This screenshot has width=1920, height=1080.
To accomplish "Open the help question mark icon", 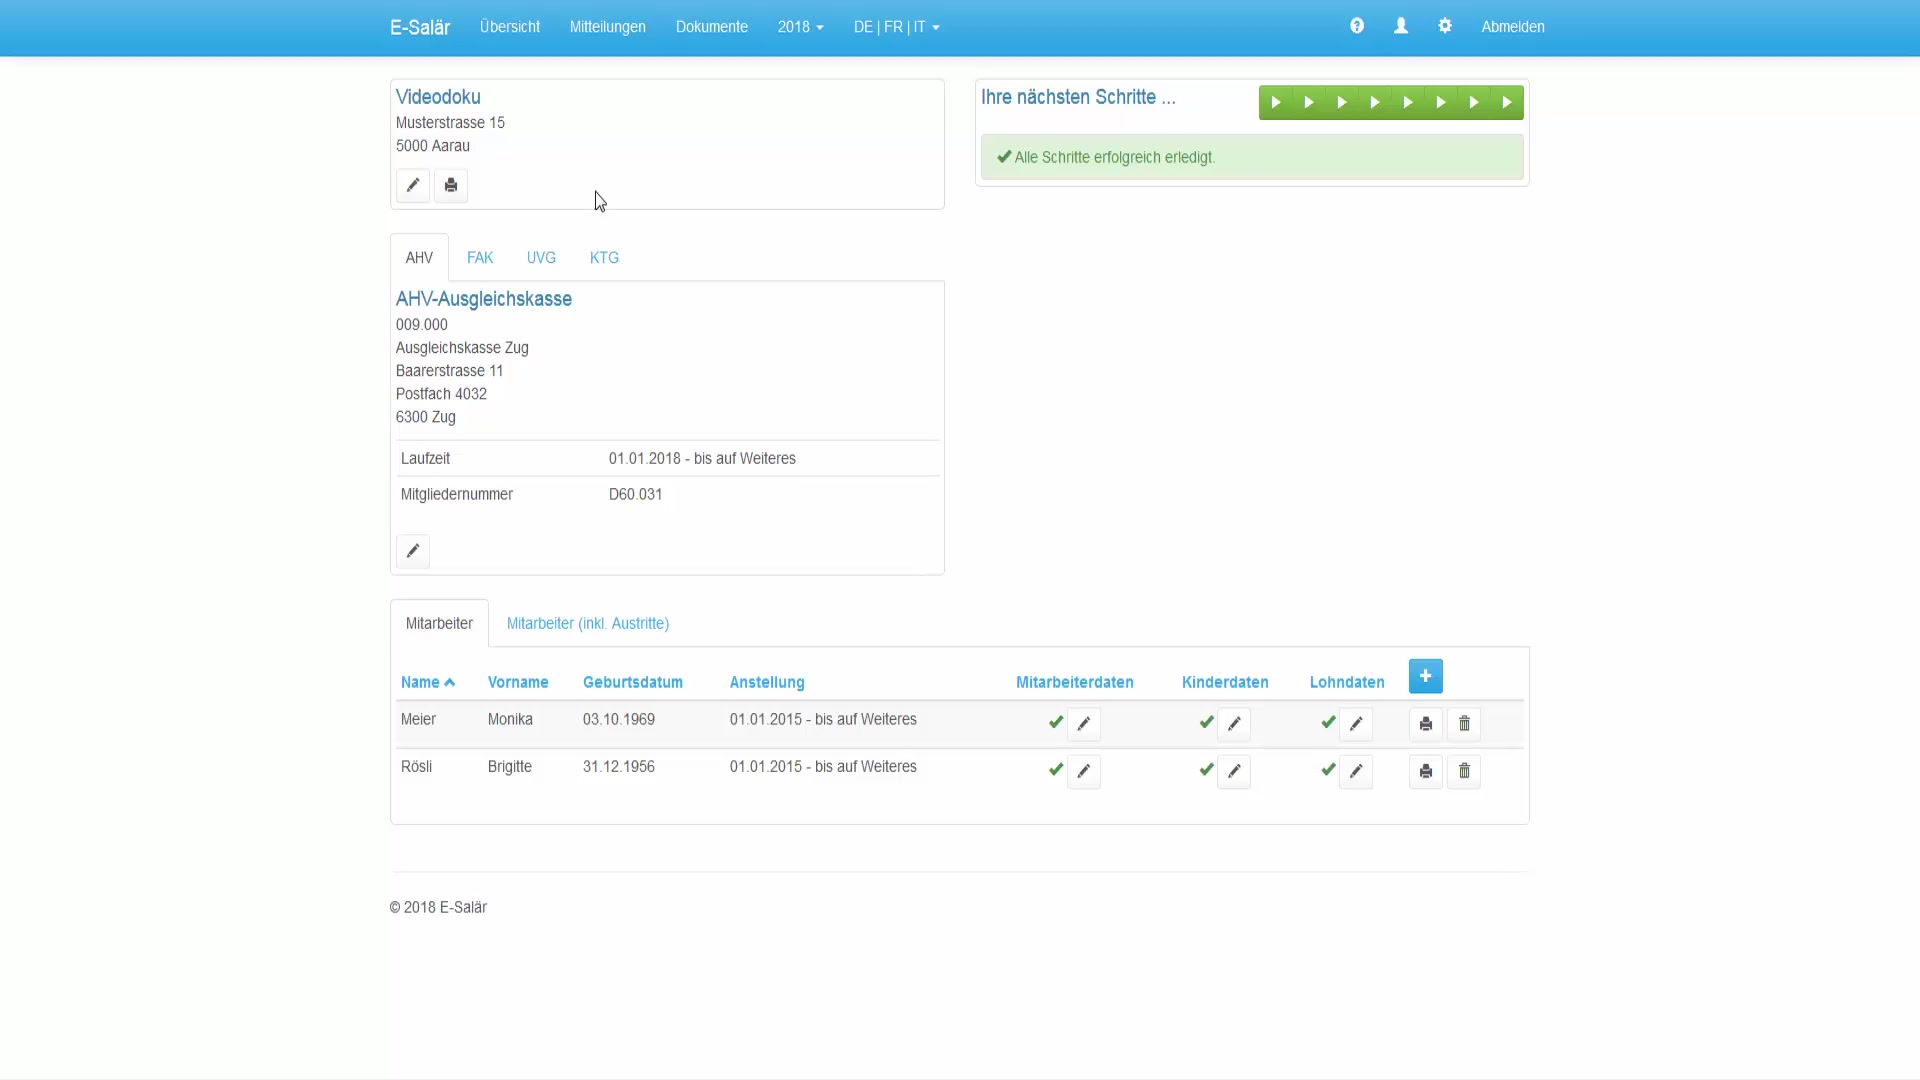I will tap(1356, 26).
